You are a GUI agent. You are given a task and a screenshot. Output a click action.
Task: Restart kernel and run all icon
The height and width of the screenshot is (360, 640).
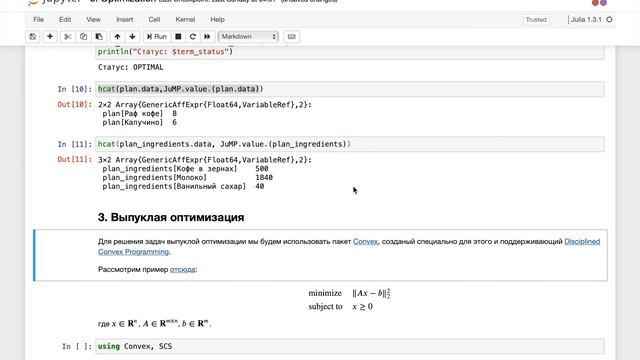coord(207,37)
